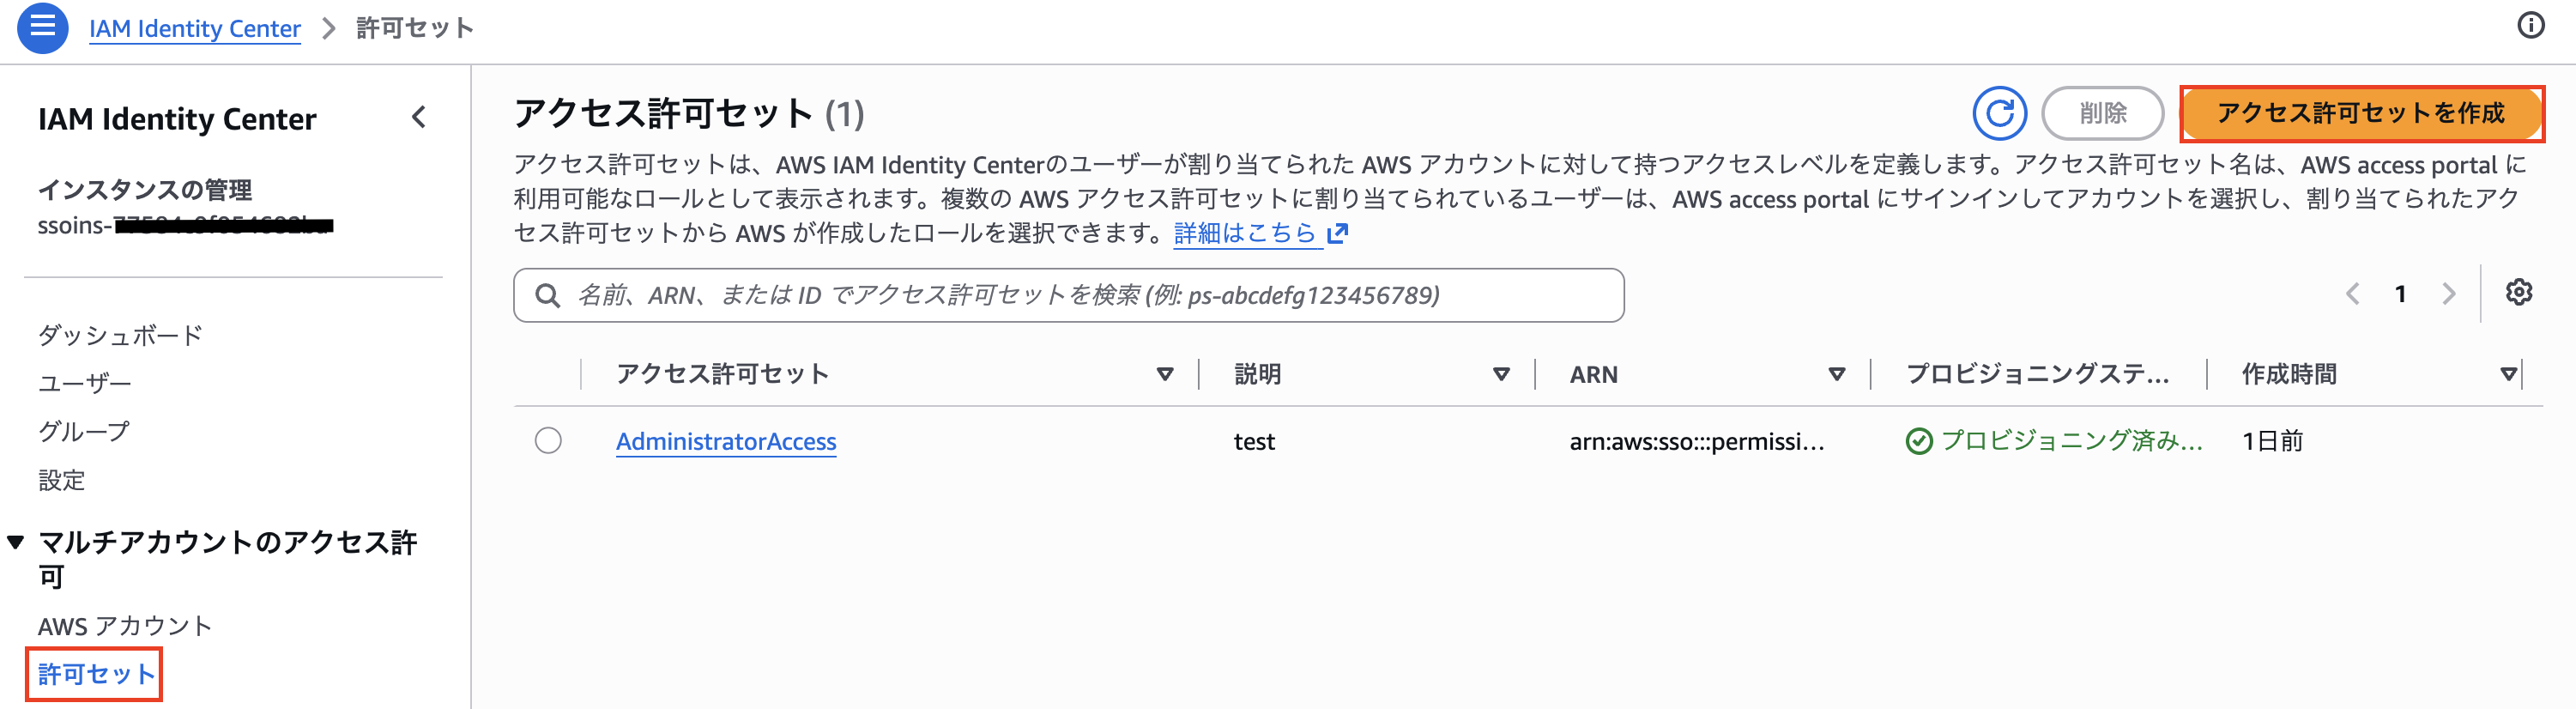The height and width of the screenshot is (709, 2576).
Task: Sort by ARN column arrow
Action: coord(1837,374)
